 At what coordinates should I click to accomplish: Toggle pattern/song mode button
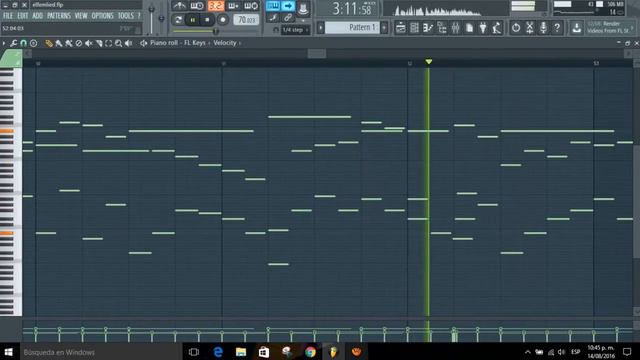point(178,20)
